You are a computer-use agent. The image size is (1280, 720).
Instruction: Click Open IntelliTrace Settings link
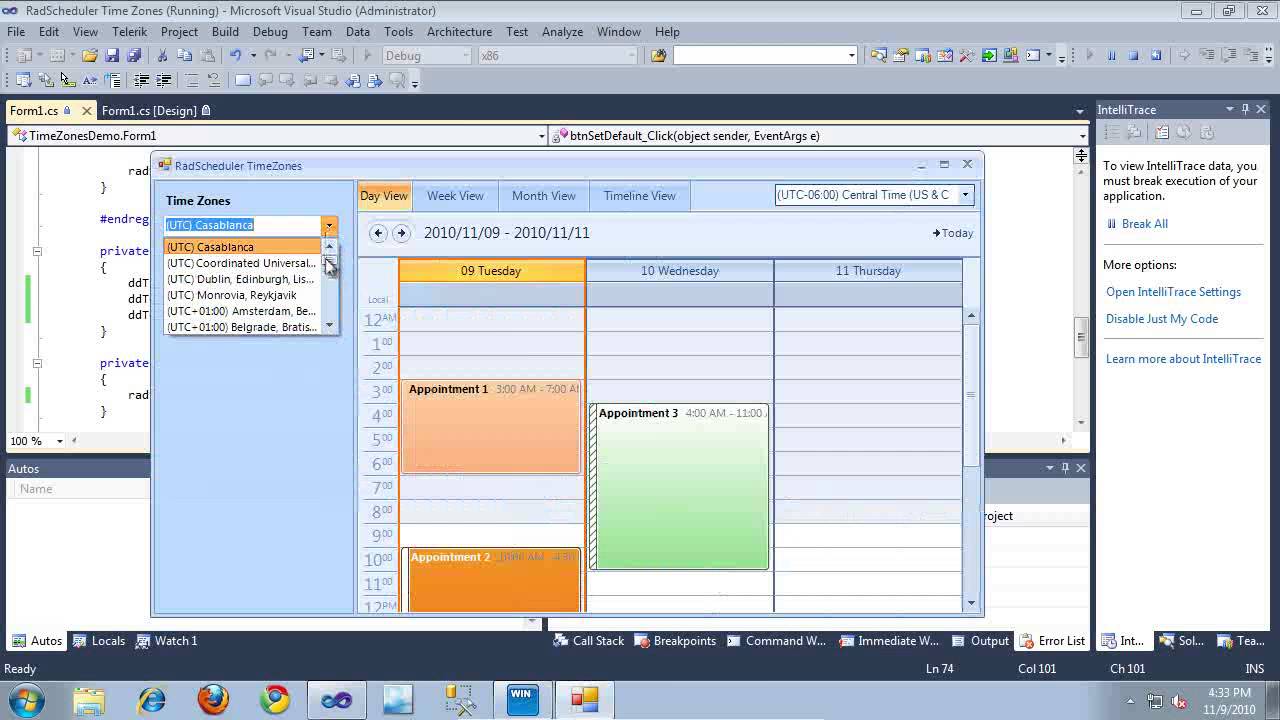pos(1173,292)
